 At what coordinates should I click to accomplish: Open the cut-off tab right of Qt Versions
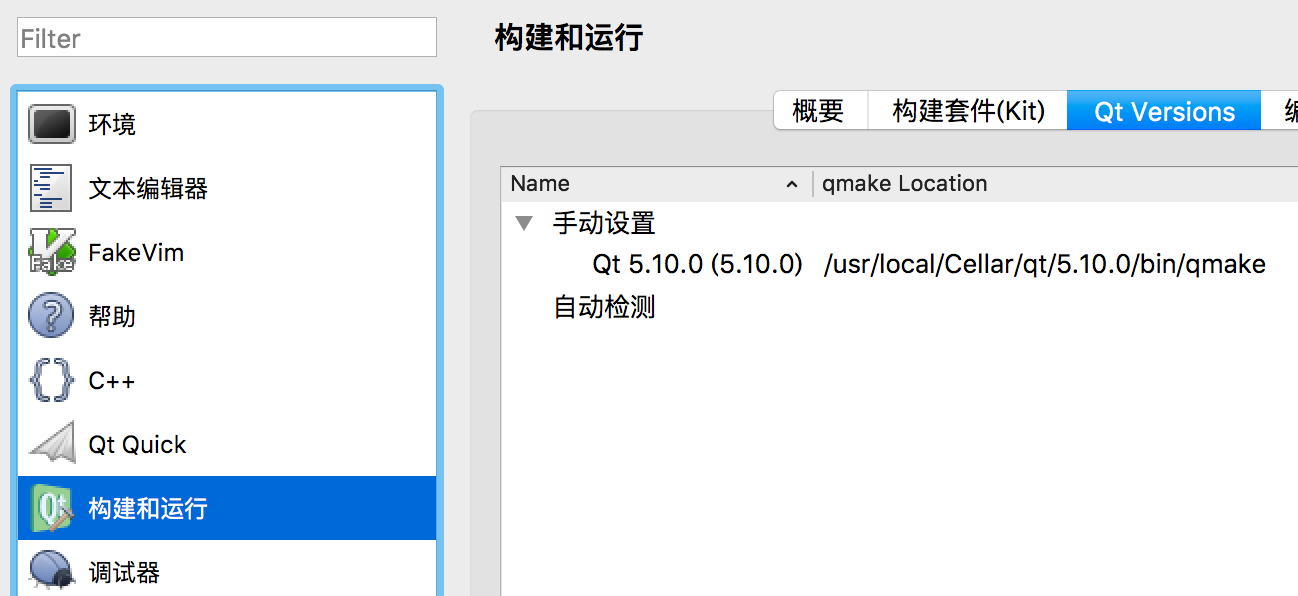click(x=1282, y=111)
